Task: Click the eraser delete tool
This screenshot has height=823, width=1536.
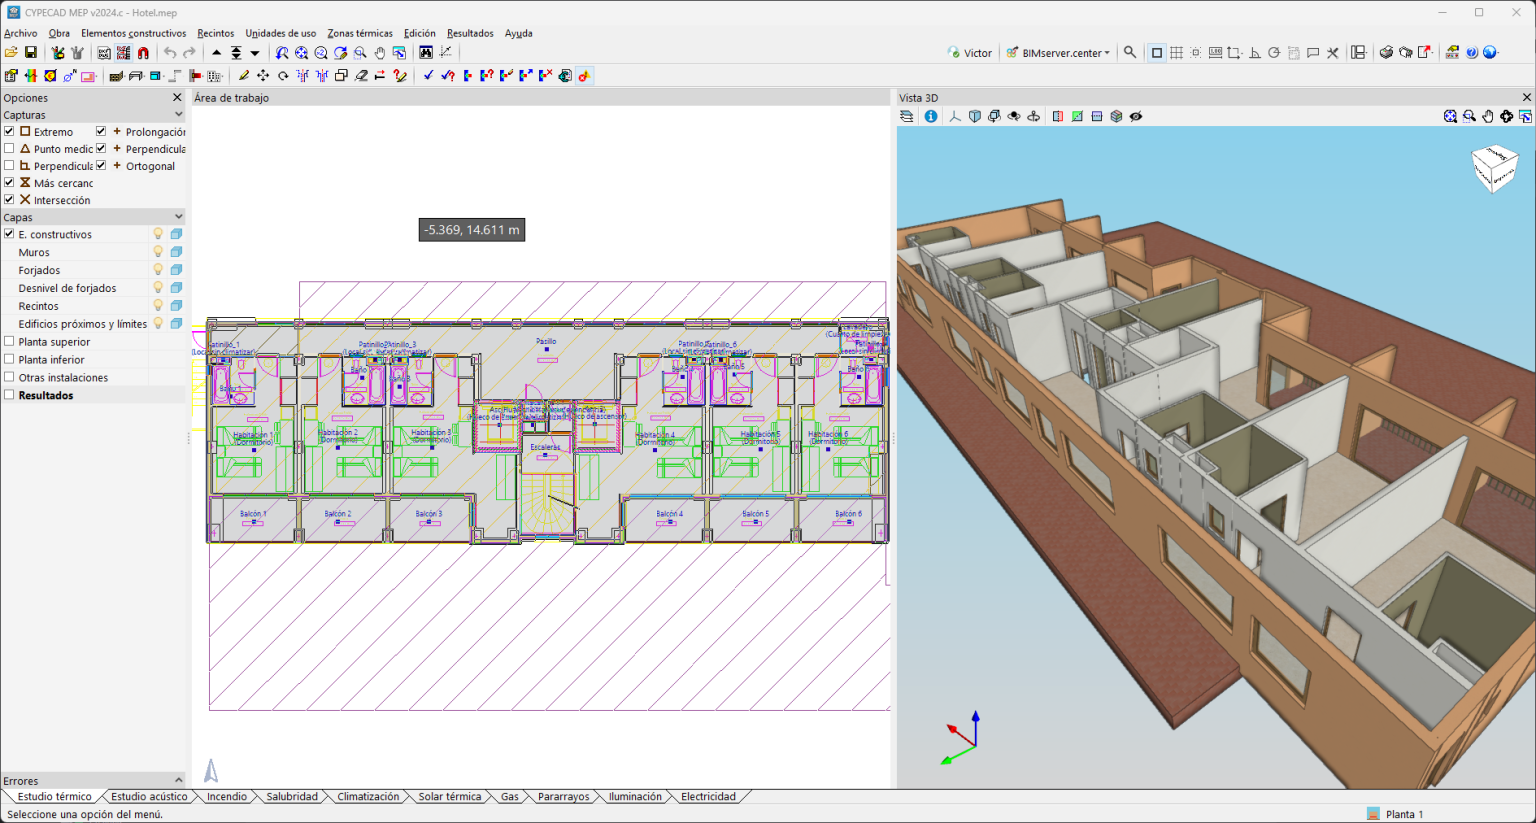Action: (361, 76)
